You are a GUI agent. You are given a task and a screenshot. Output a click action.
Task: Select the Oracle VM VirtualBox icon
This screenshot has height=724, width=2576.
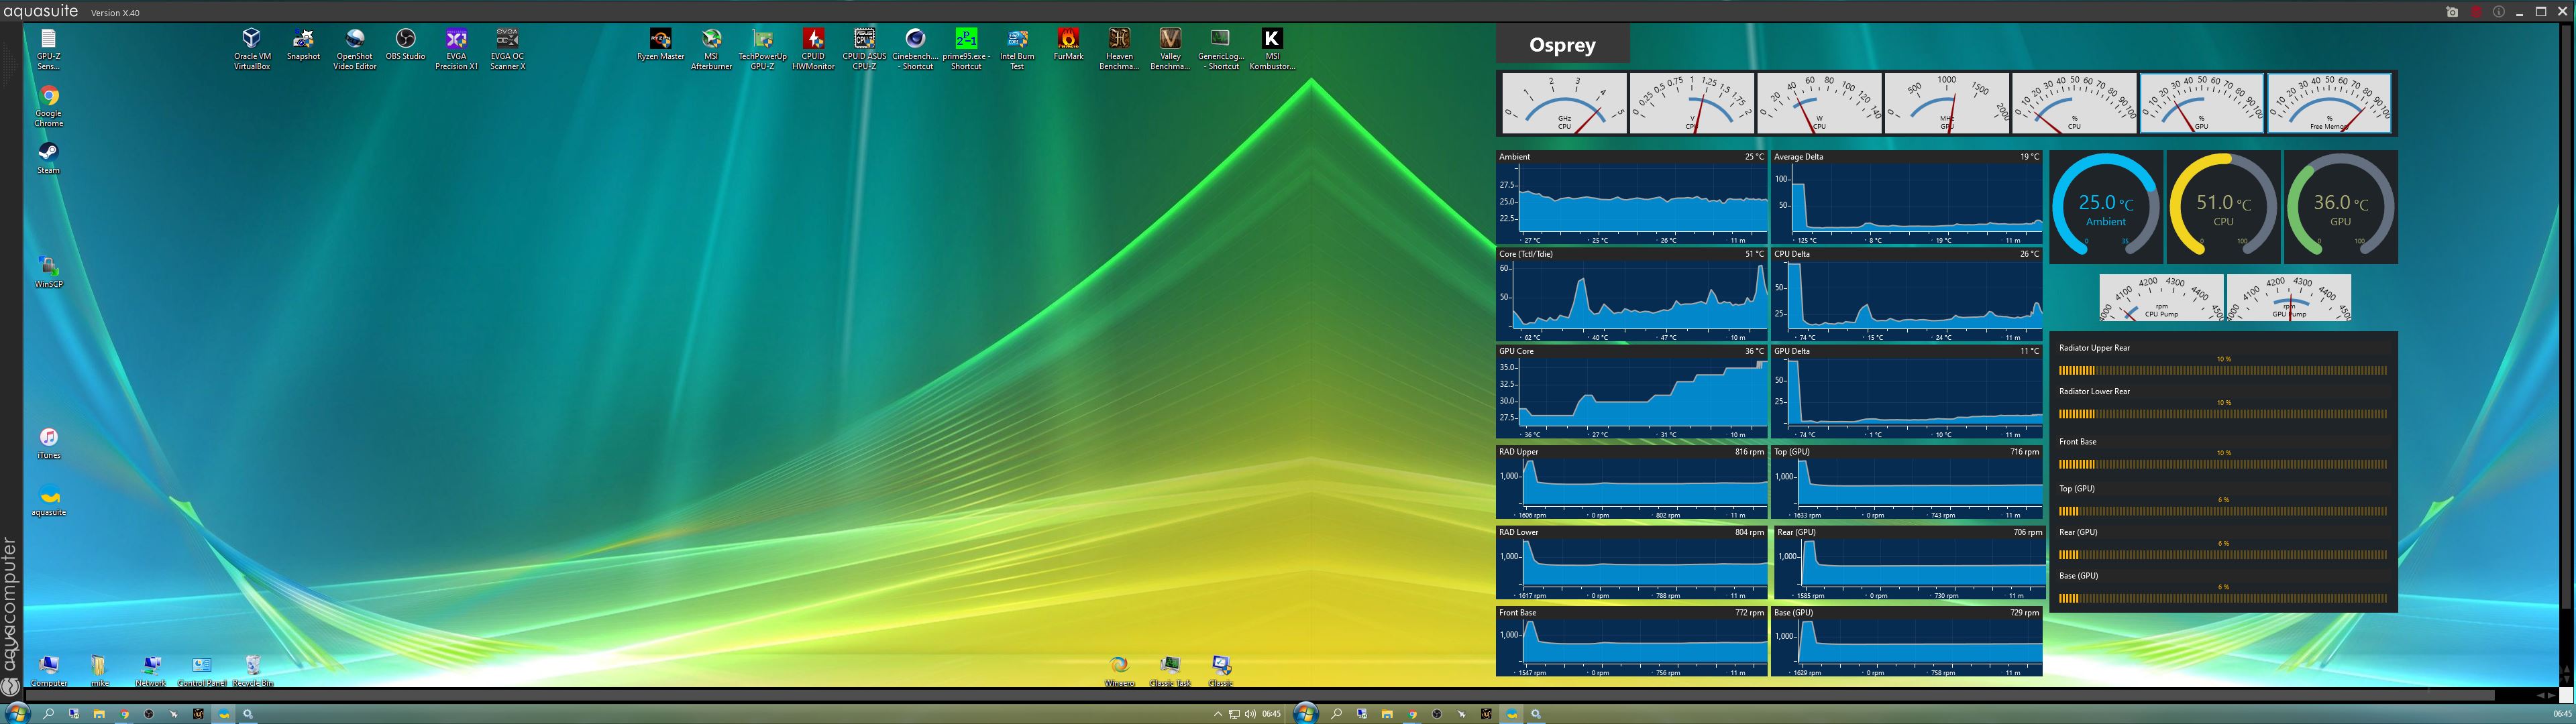pos(252,40)
